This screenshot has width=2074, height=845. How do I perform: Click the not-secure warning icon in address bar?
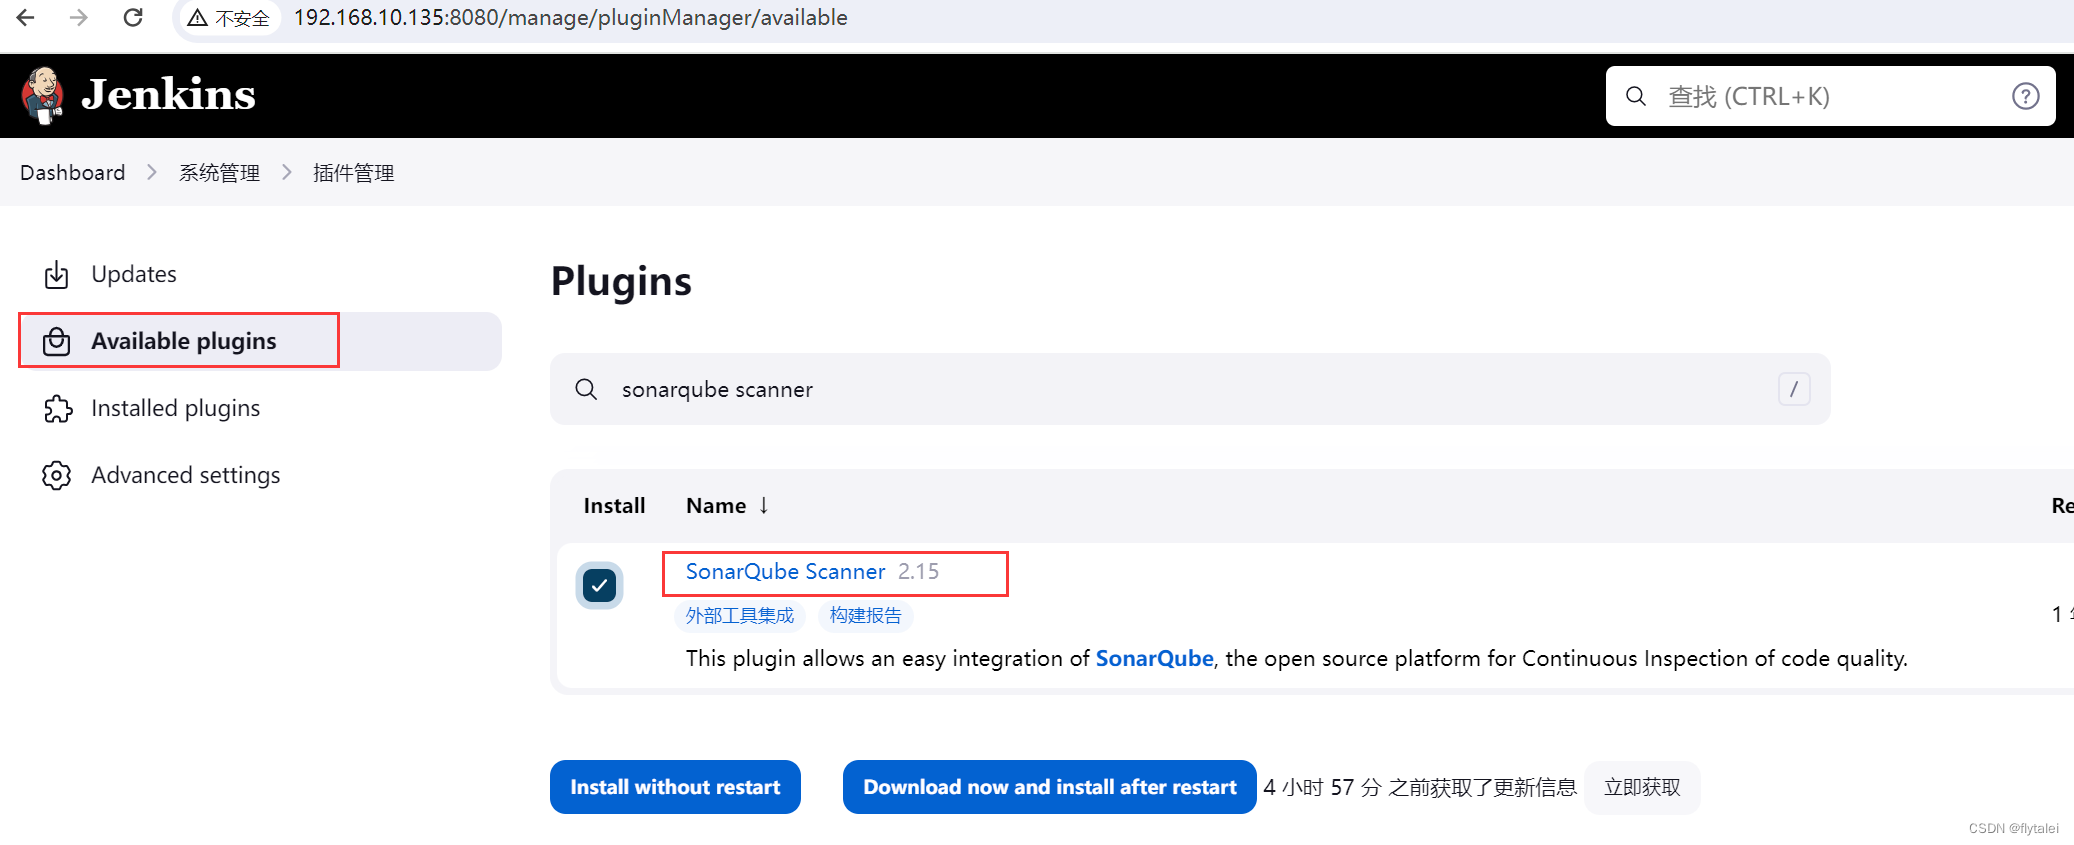click(x=198, y=18)
